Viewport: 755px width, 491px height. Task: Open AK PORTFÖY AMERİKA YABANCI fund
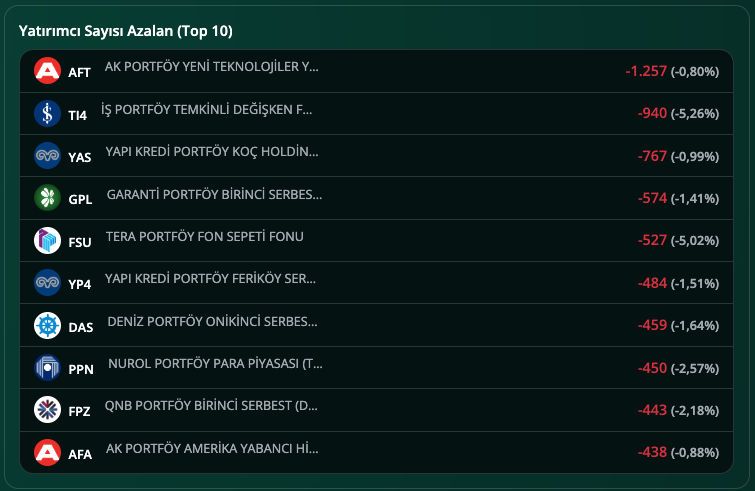pyautogui.click(x=212, y=449)
